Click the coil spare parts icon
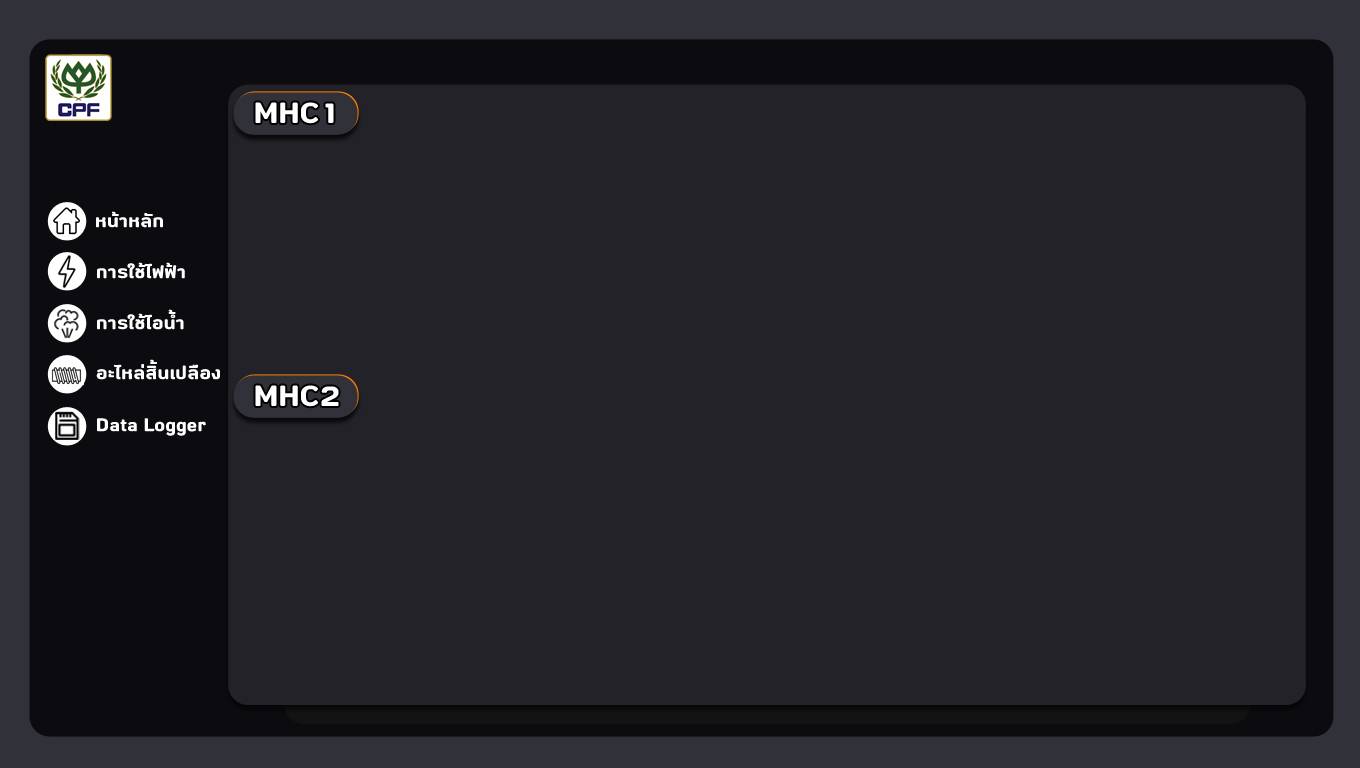The height and width of the screenshot is (768, 1360). 67,374
